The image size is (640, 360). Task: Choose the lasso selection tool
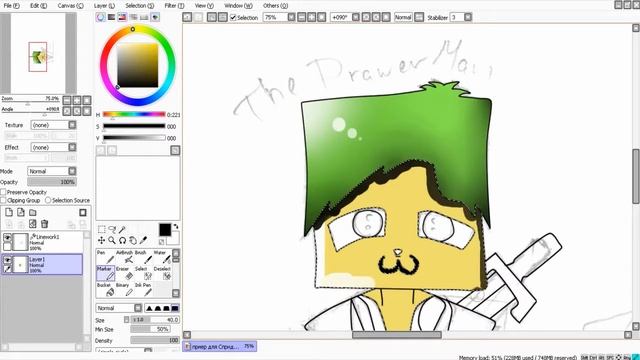click(112, 230)
